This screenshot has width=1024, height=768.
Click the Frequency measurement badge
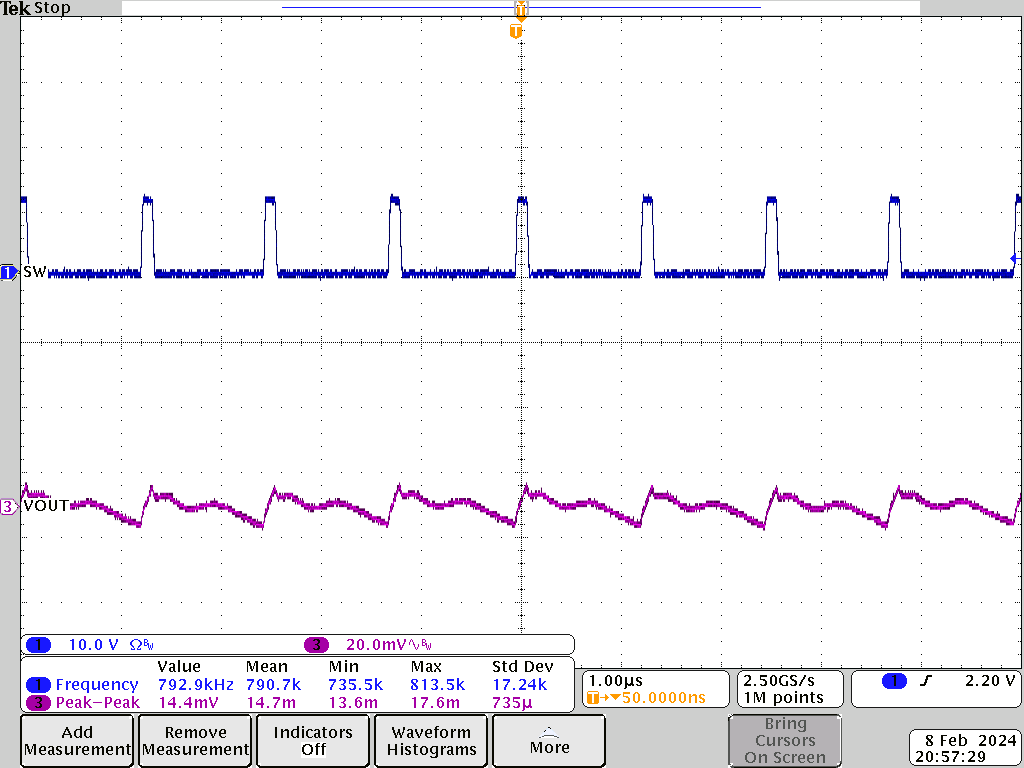pyautogui.click(x=95, y=685)
